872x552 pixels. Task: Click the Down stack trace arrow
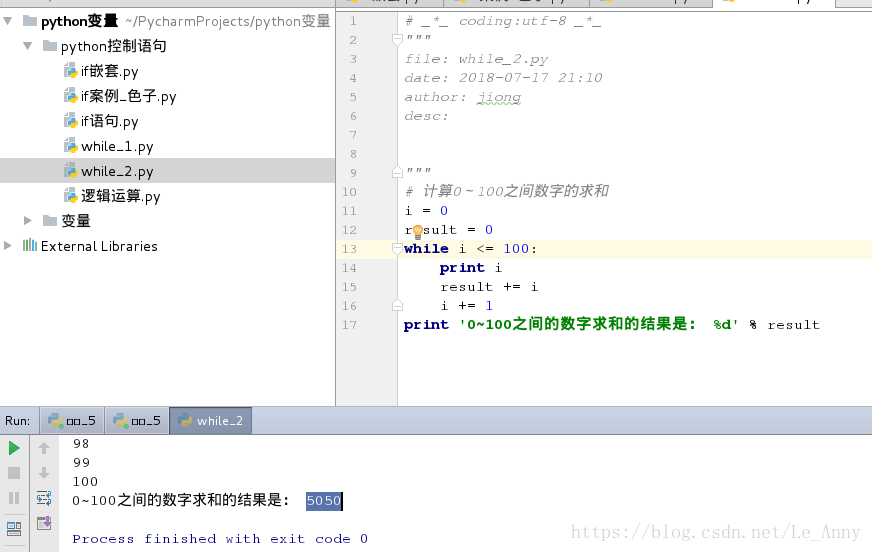pyautogui.click(x=44, y=473)
